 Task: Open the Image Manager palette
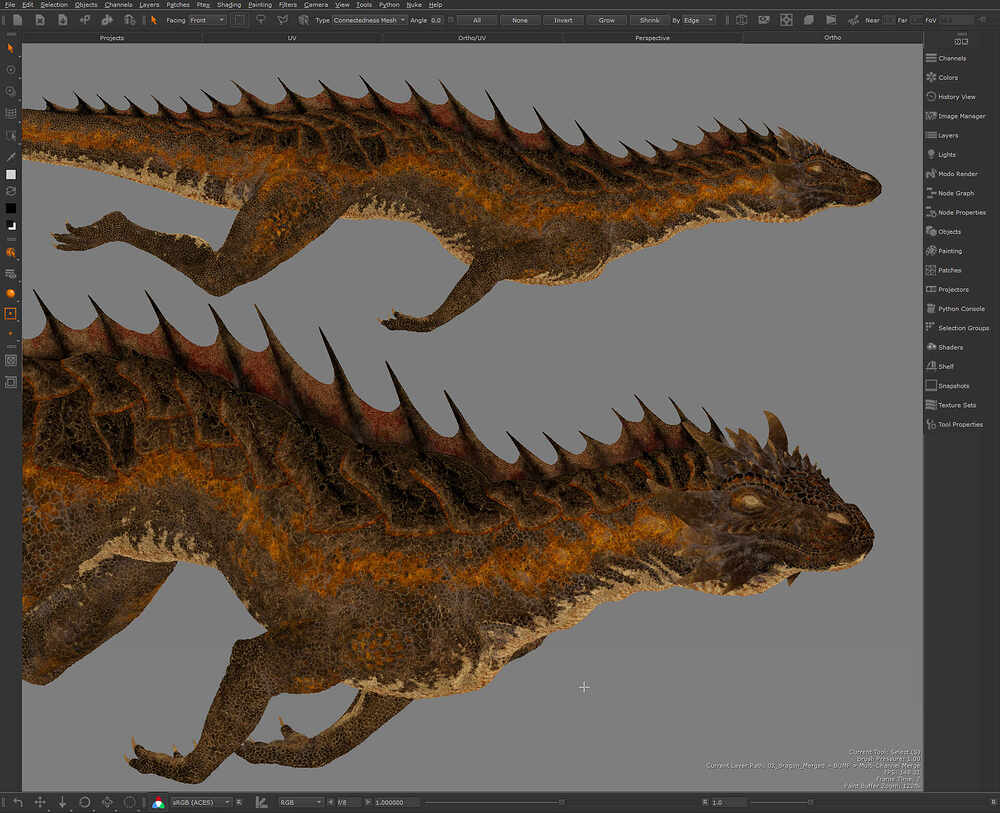pyautogui.click(x=955, y=116)
